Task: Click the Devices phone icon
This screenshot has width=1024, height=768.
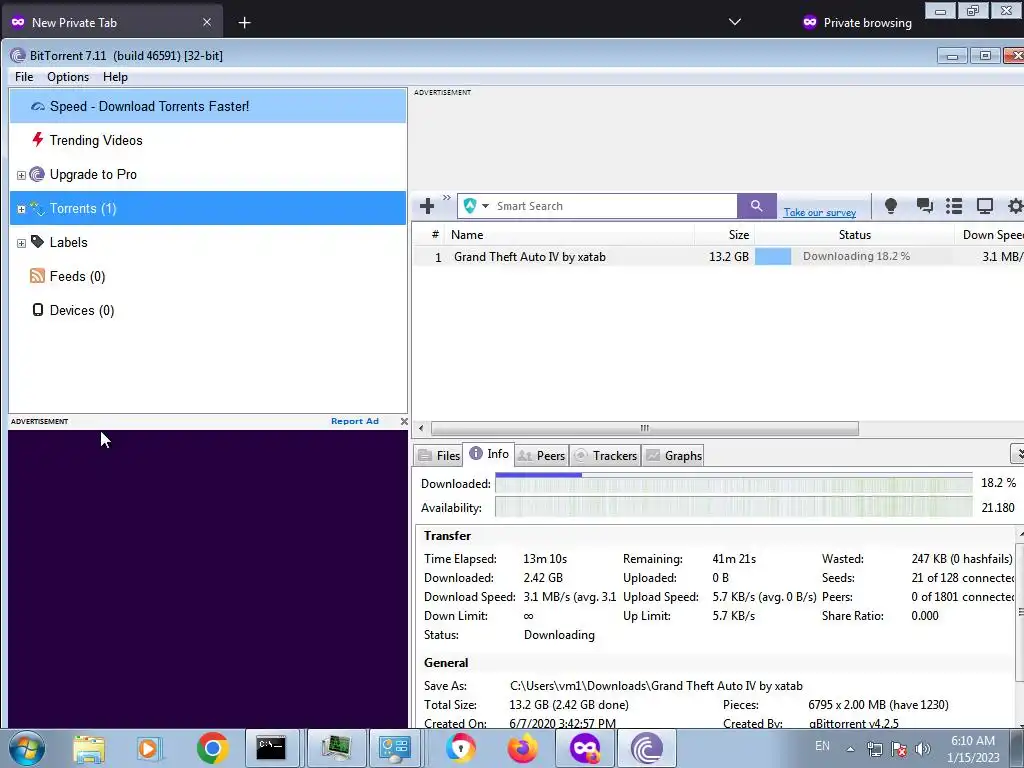Action: point(38,310)
